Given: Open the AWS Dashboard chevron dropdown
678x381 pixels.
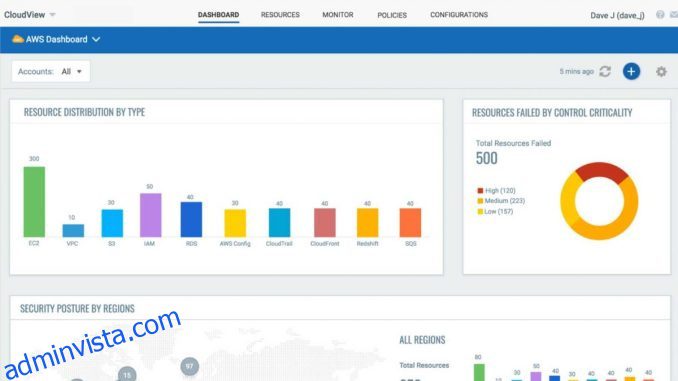Looking at the screenshot, I should (96, 39).
